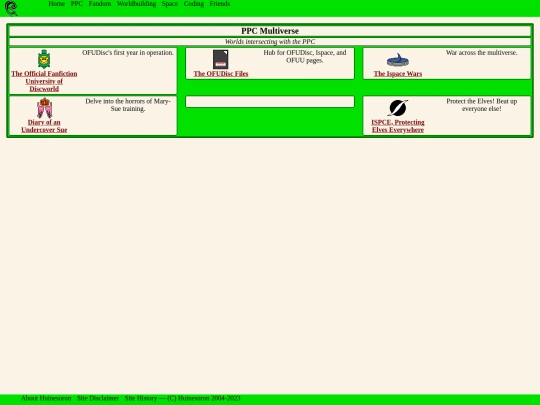Follow Diary of an Undercover Sue link
540x405 pixels.
44,126
